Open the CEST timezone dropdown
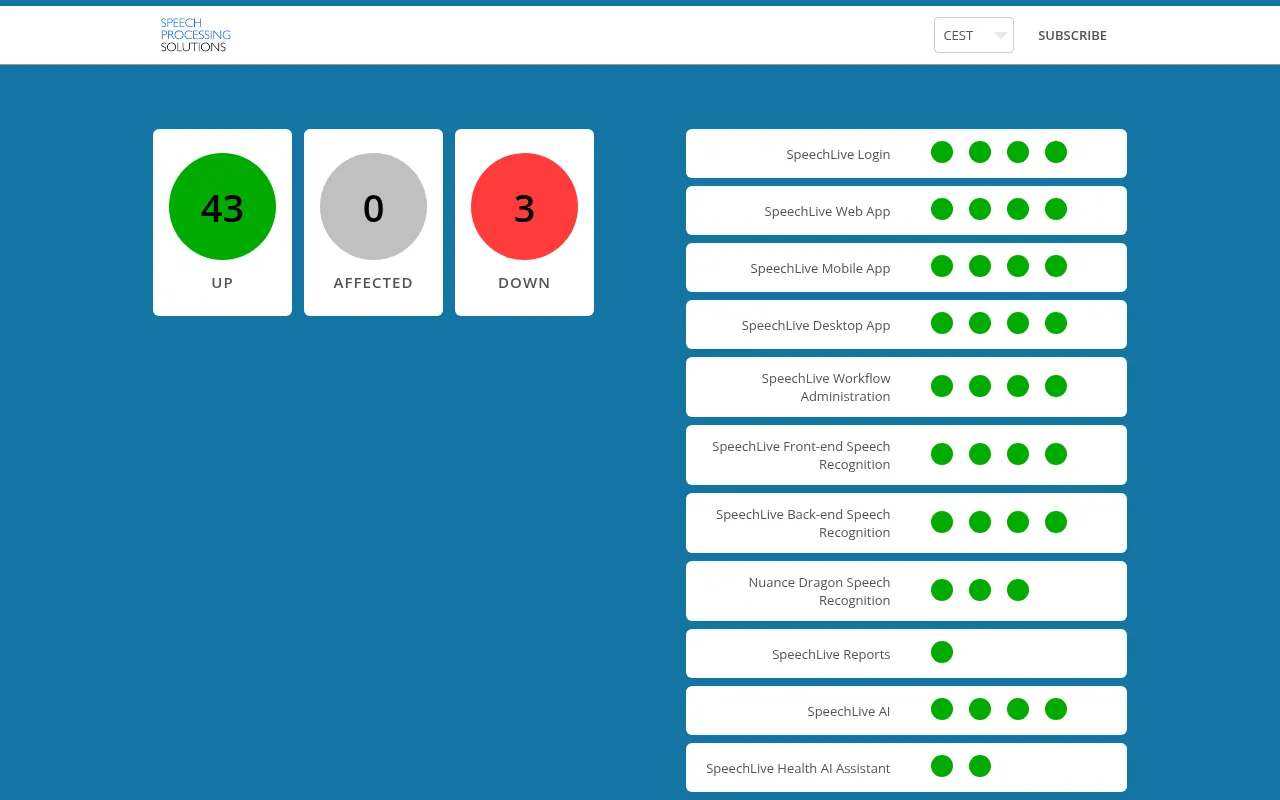 click(974, 35)
